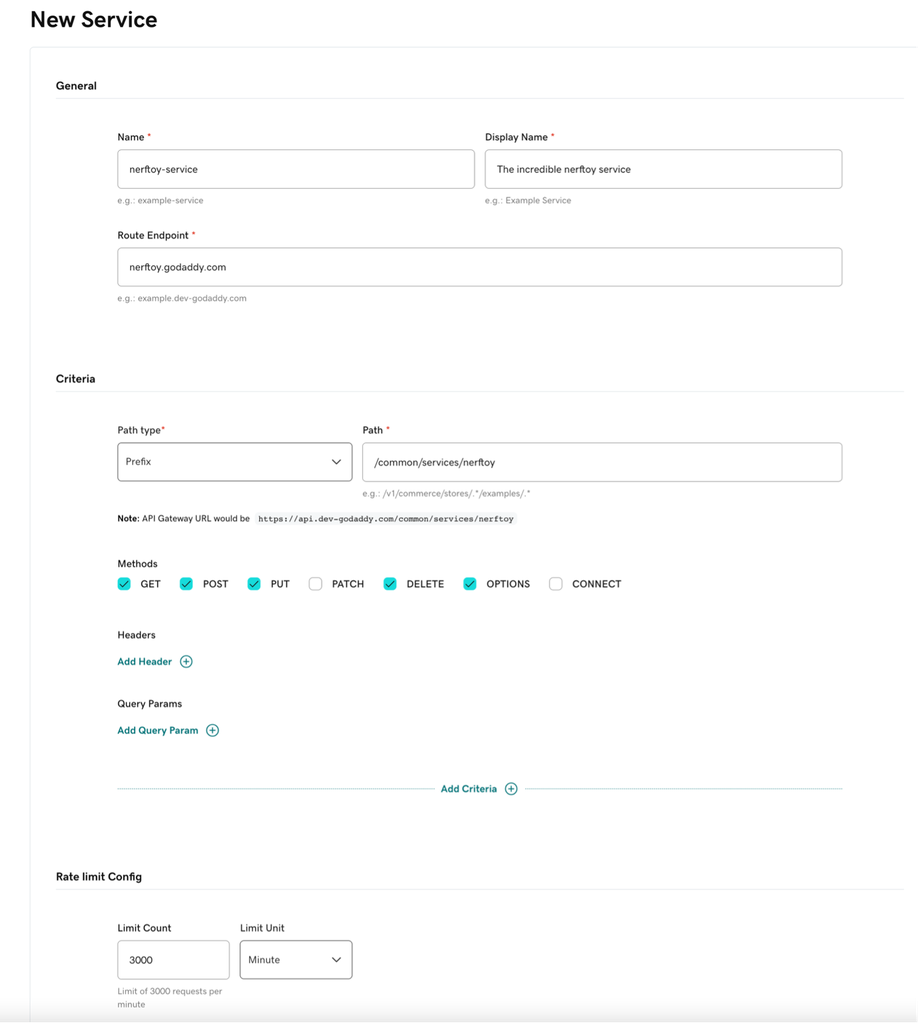Enable the PATCH method checkbox
The height and width of the screenshot is (1024, 920).
coord(315,584)
